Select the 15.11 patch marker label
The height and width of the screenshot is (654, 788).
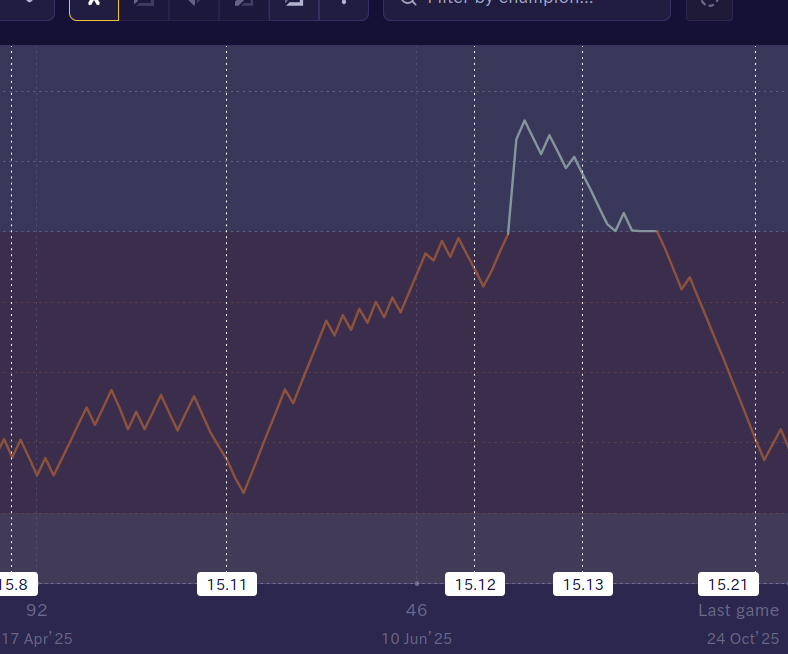(x=227, y=584)
